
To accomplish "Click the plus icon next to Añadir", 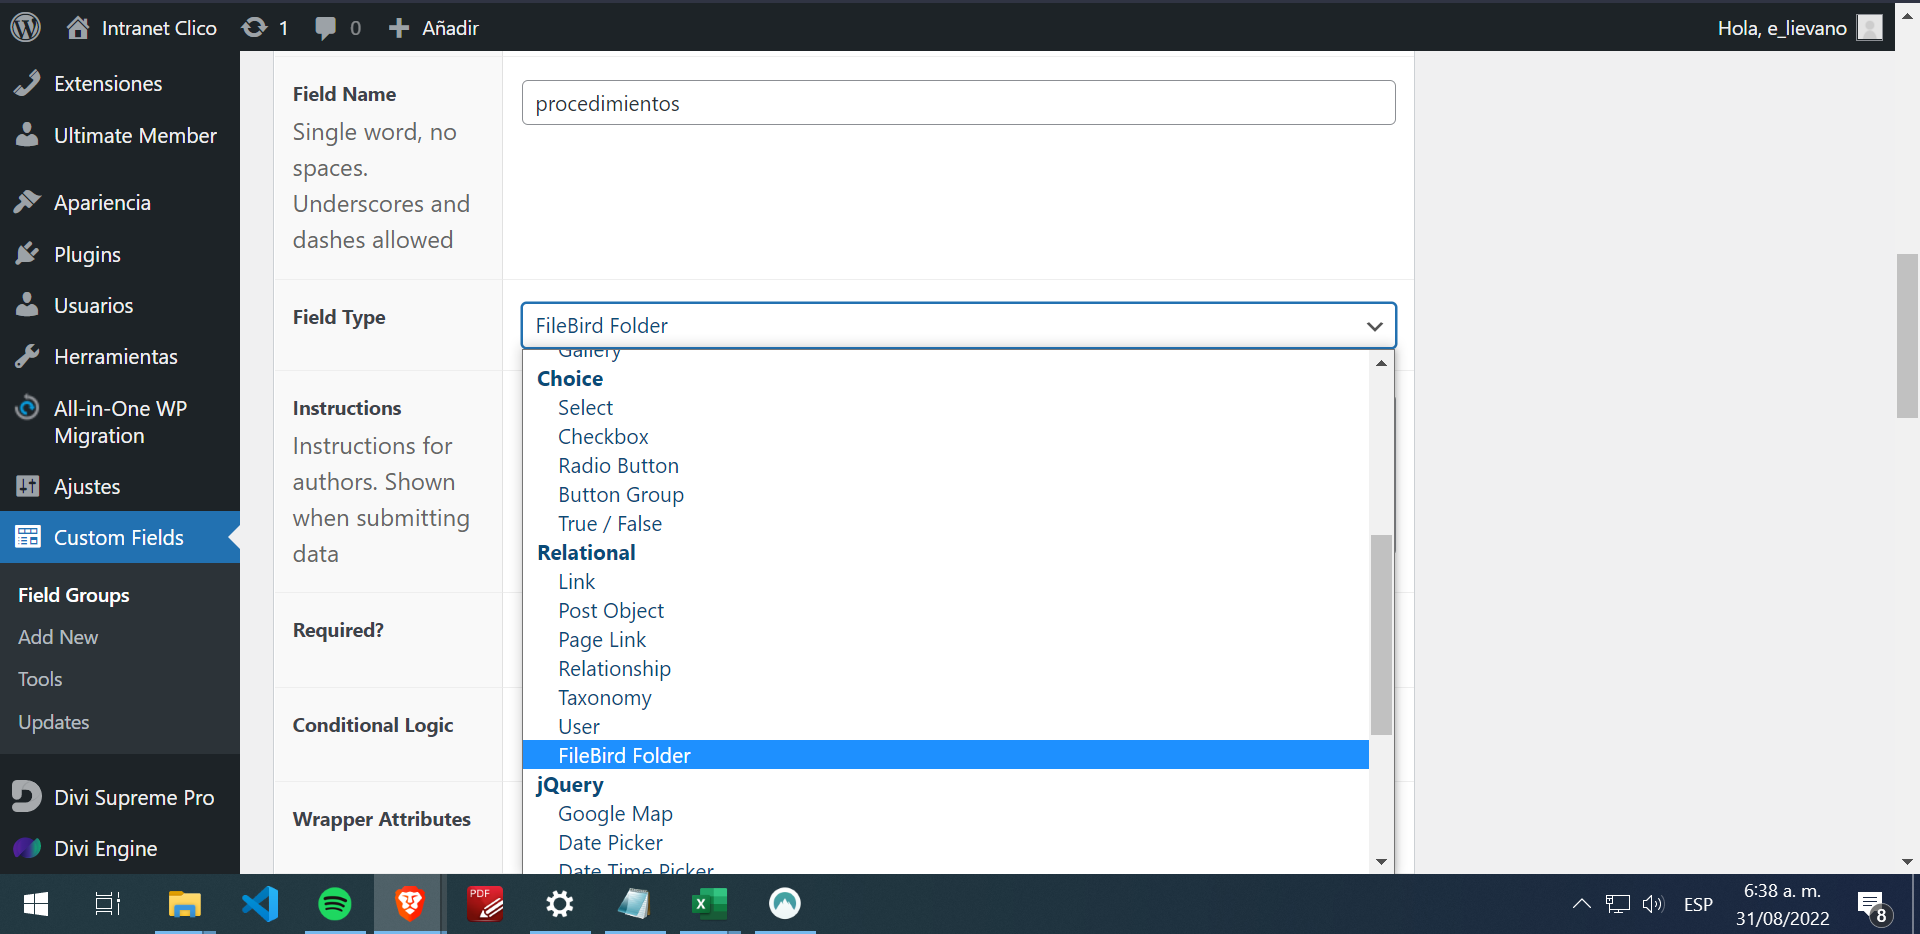I will pos(399,28).
